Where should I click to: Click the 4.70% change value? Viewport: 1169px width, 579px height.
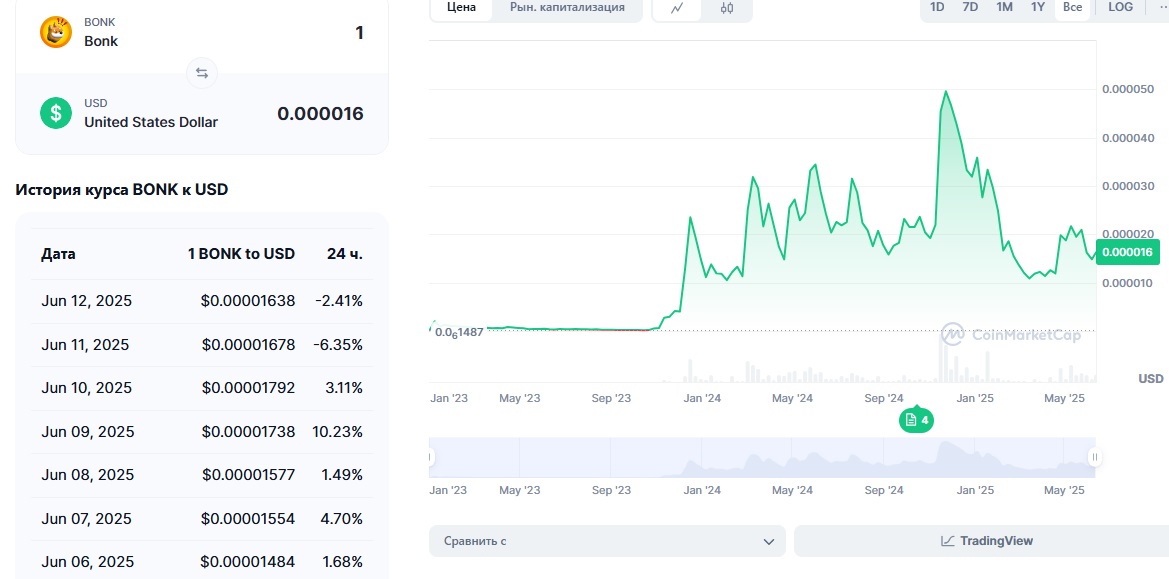(x=342, y=519)
